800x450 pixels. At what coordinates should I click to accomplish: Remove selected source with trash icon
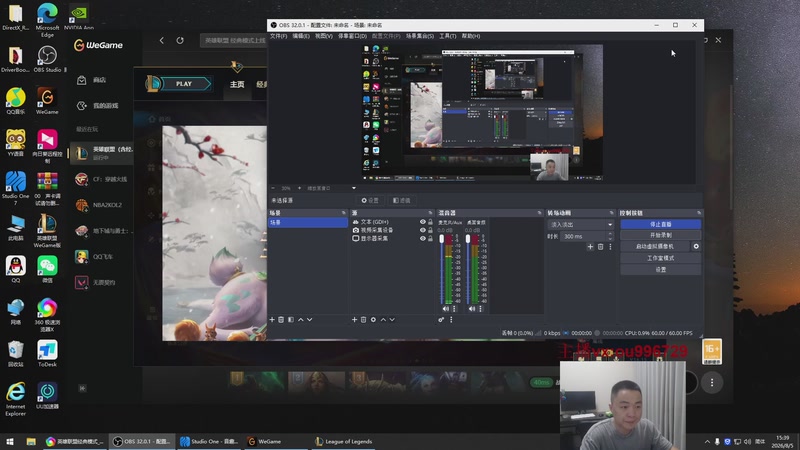click(x=364, y=320)
